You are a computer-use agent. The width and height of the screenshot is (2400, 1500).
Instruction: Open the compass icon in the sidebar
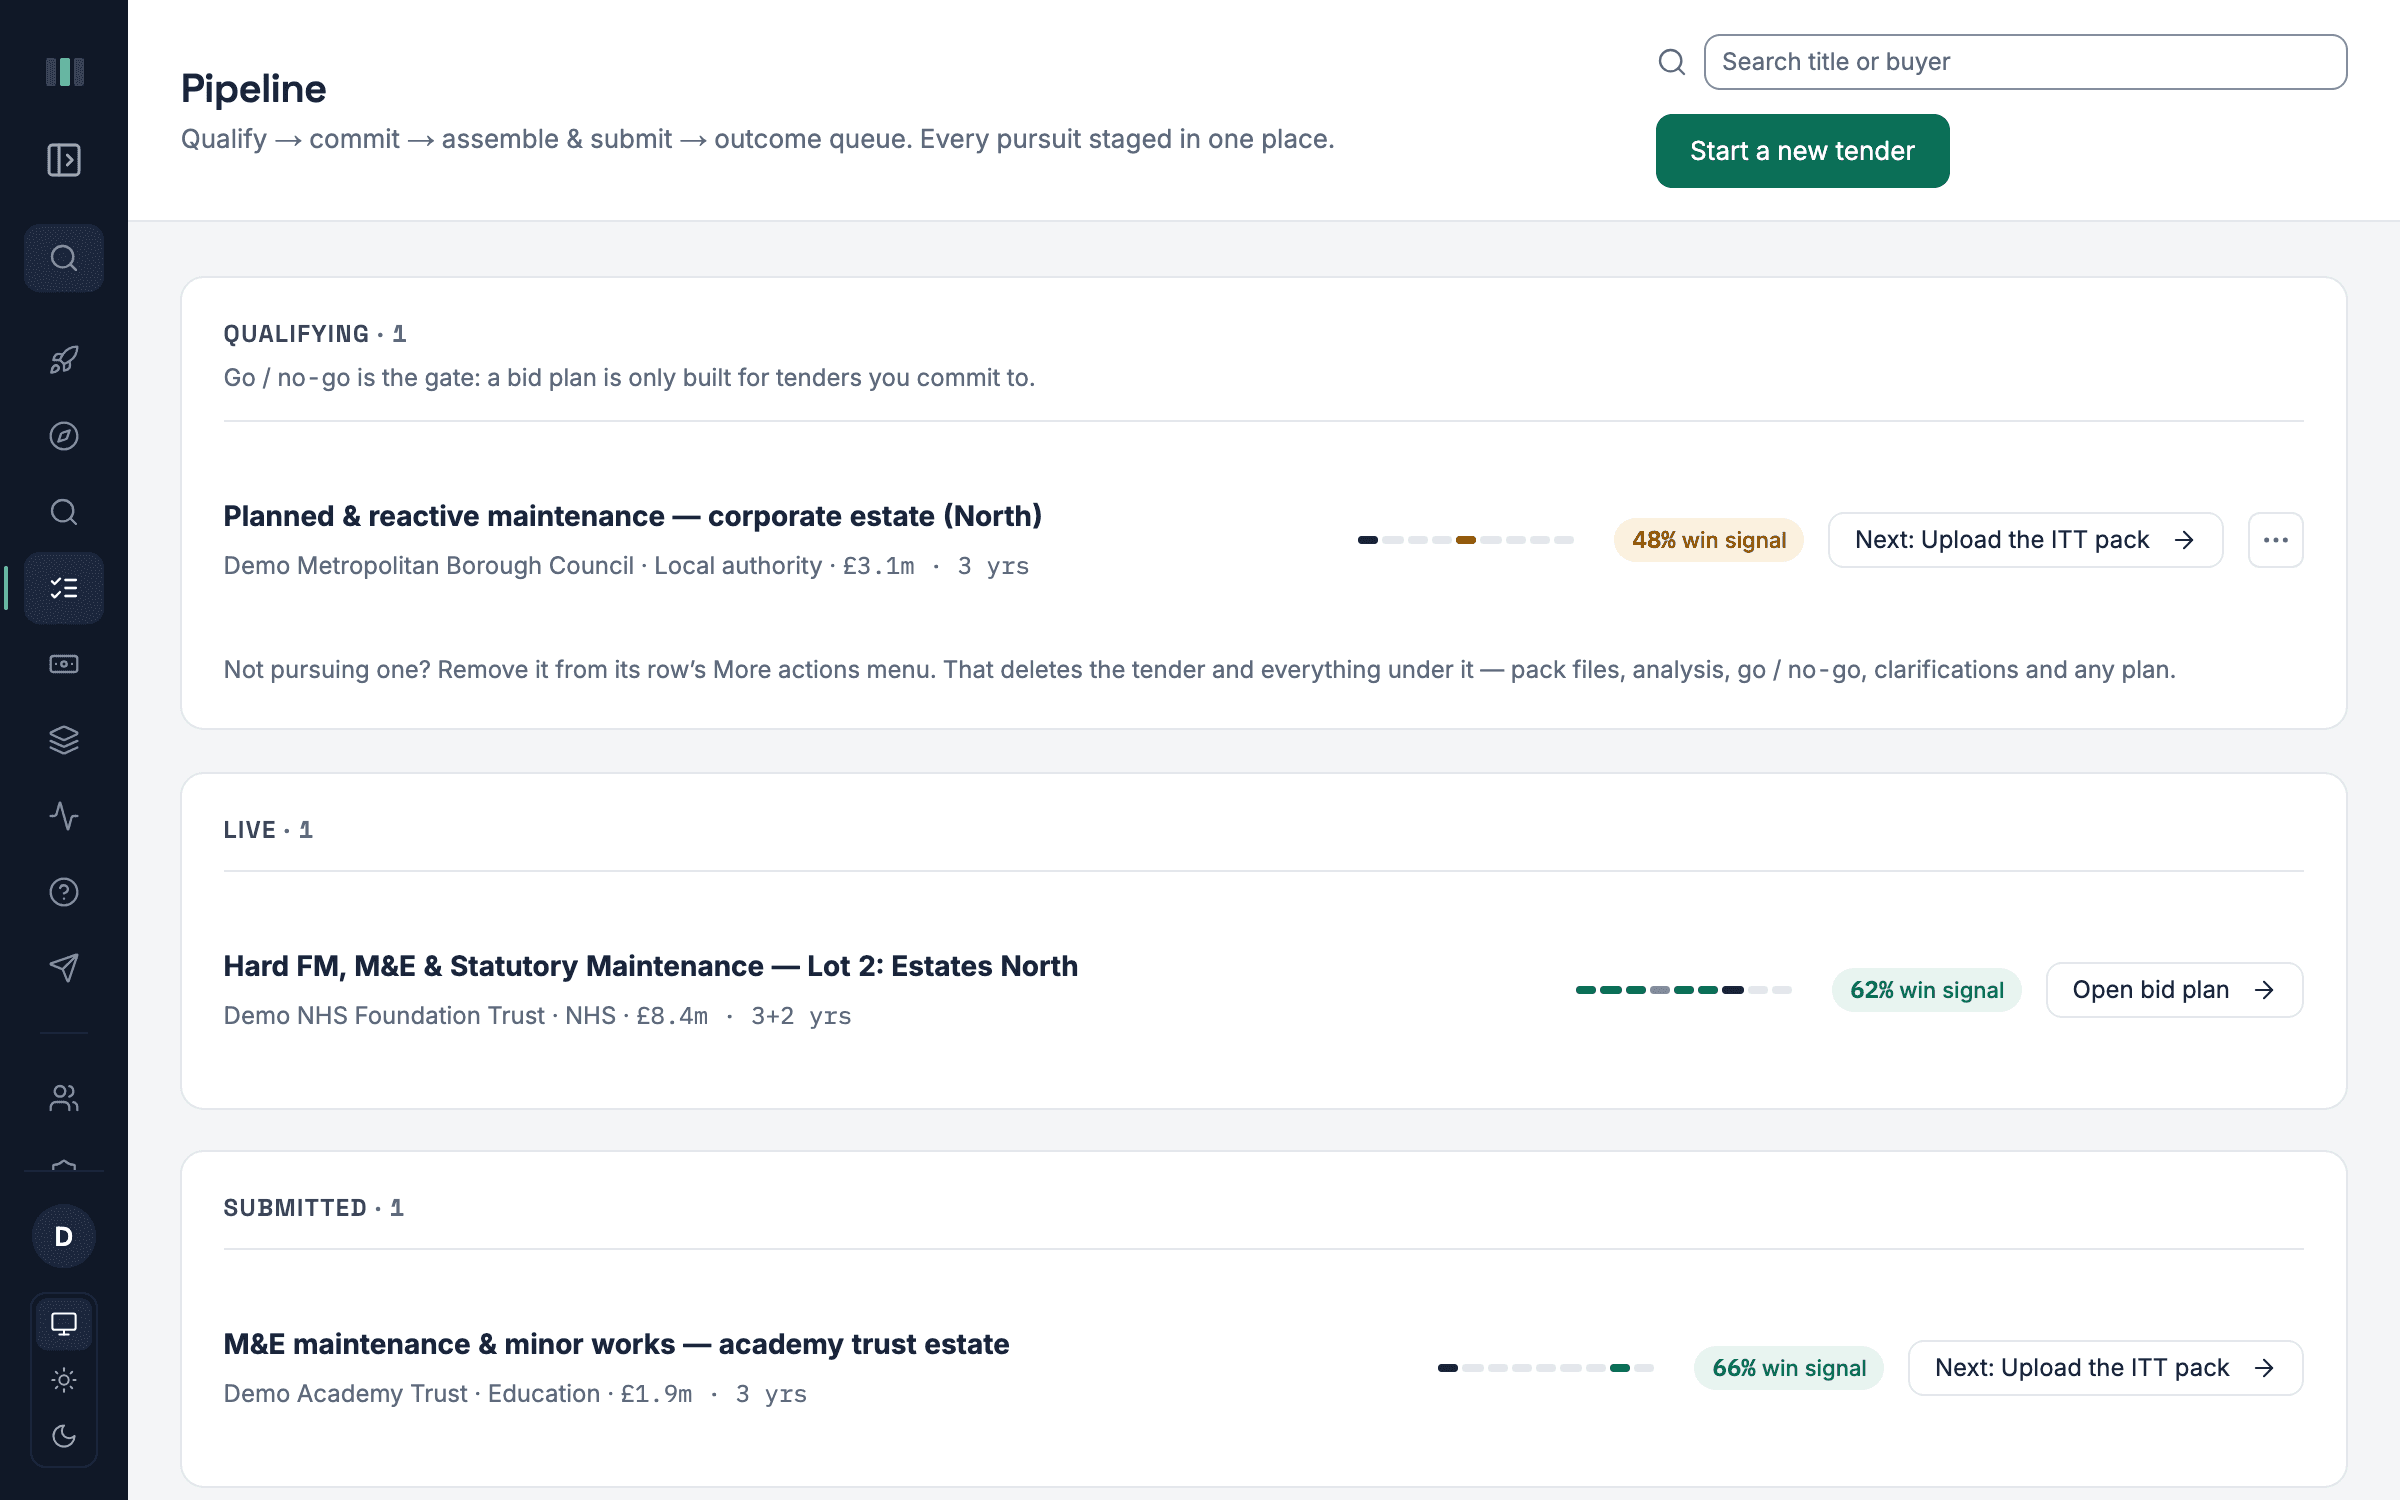(64, 436)
